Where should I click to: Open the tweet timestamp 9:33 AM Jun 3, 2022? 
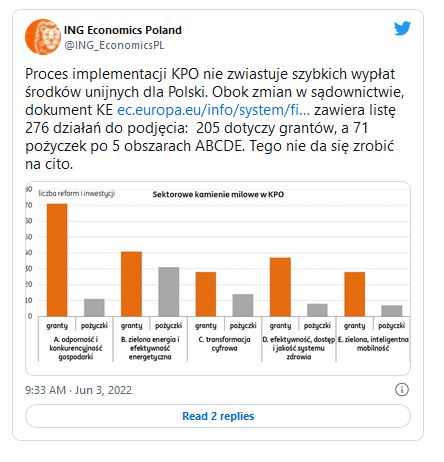click(79, 390)
